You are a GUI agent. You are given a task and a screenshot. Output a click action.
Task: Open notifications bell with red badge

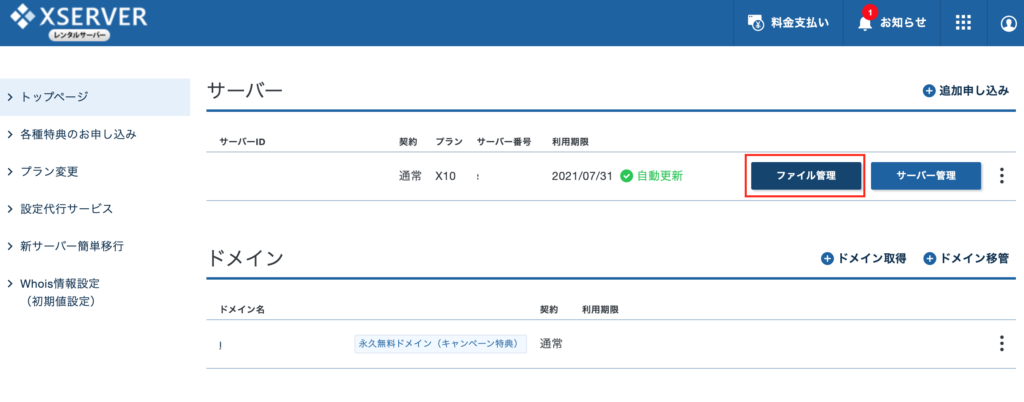[x=865, y=23]
